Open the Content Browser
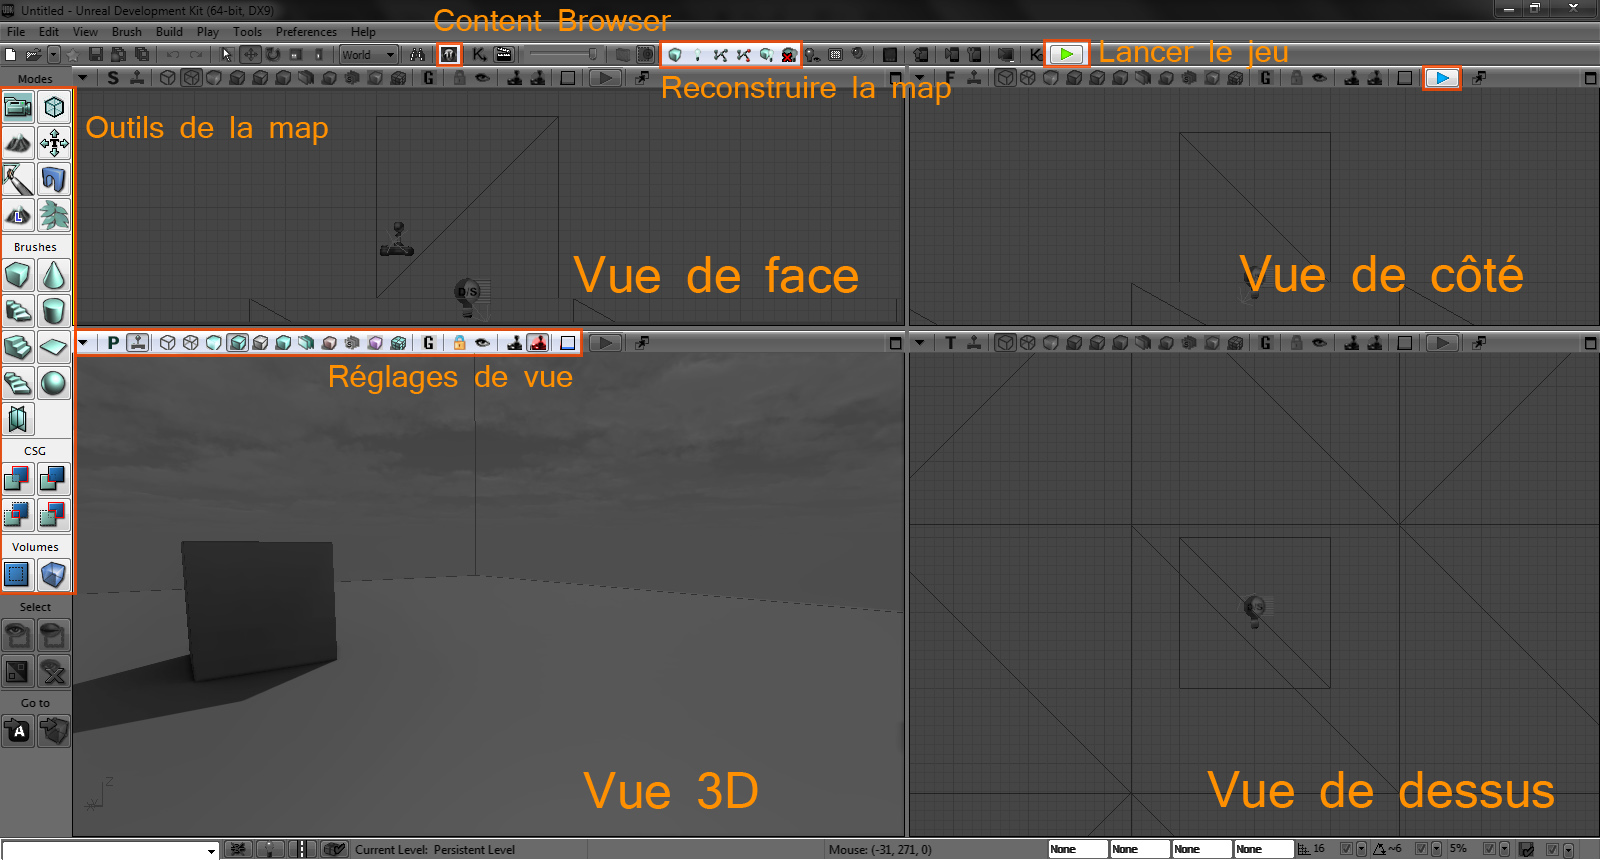1600x860 pixels. click(450, 54)
